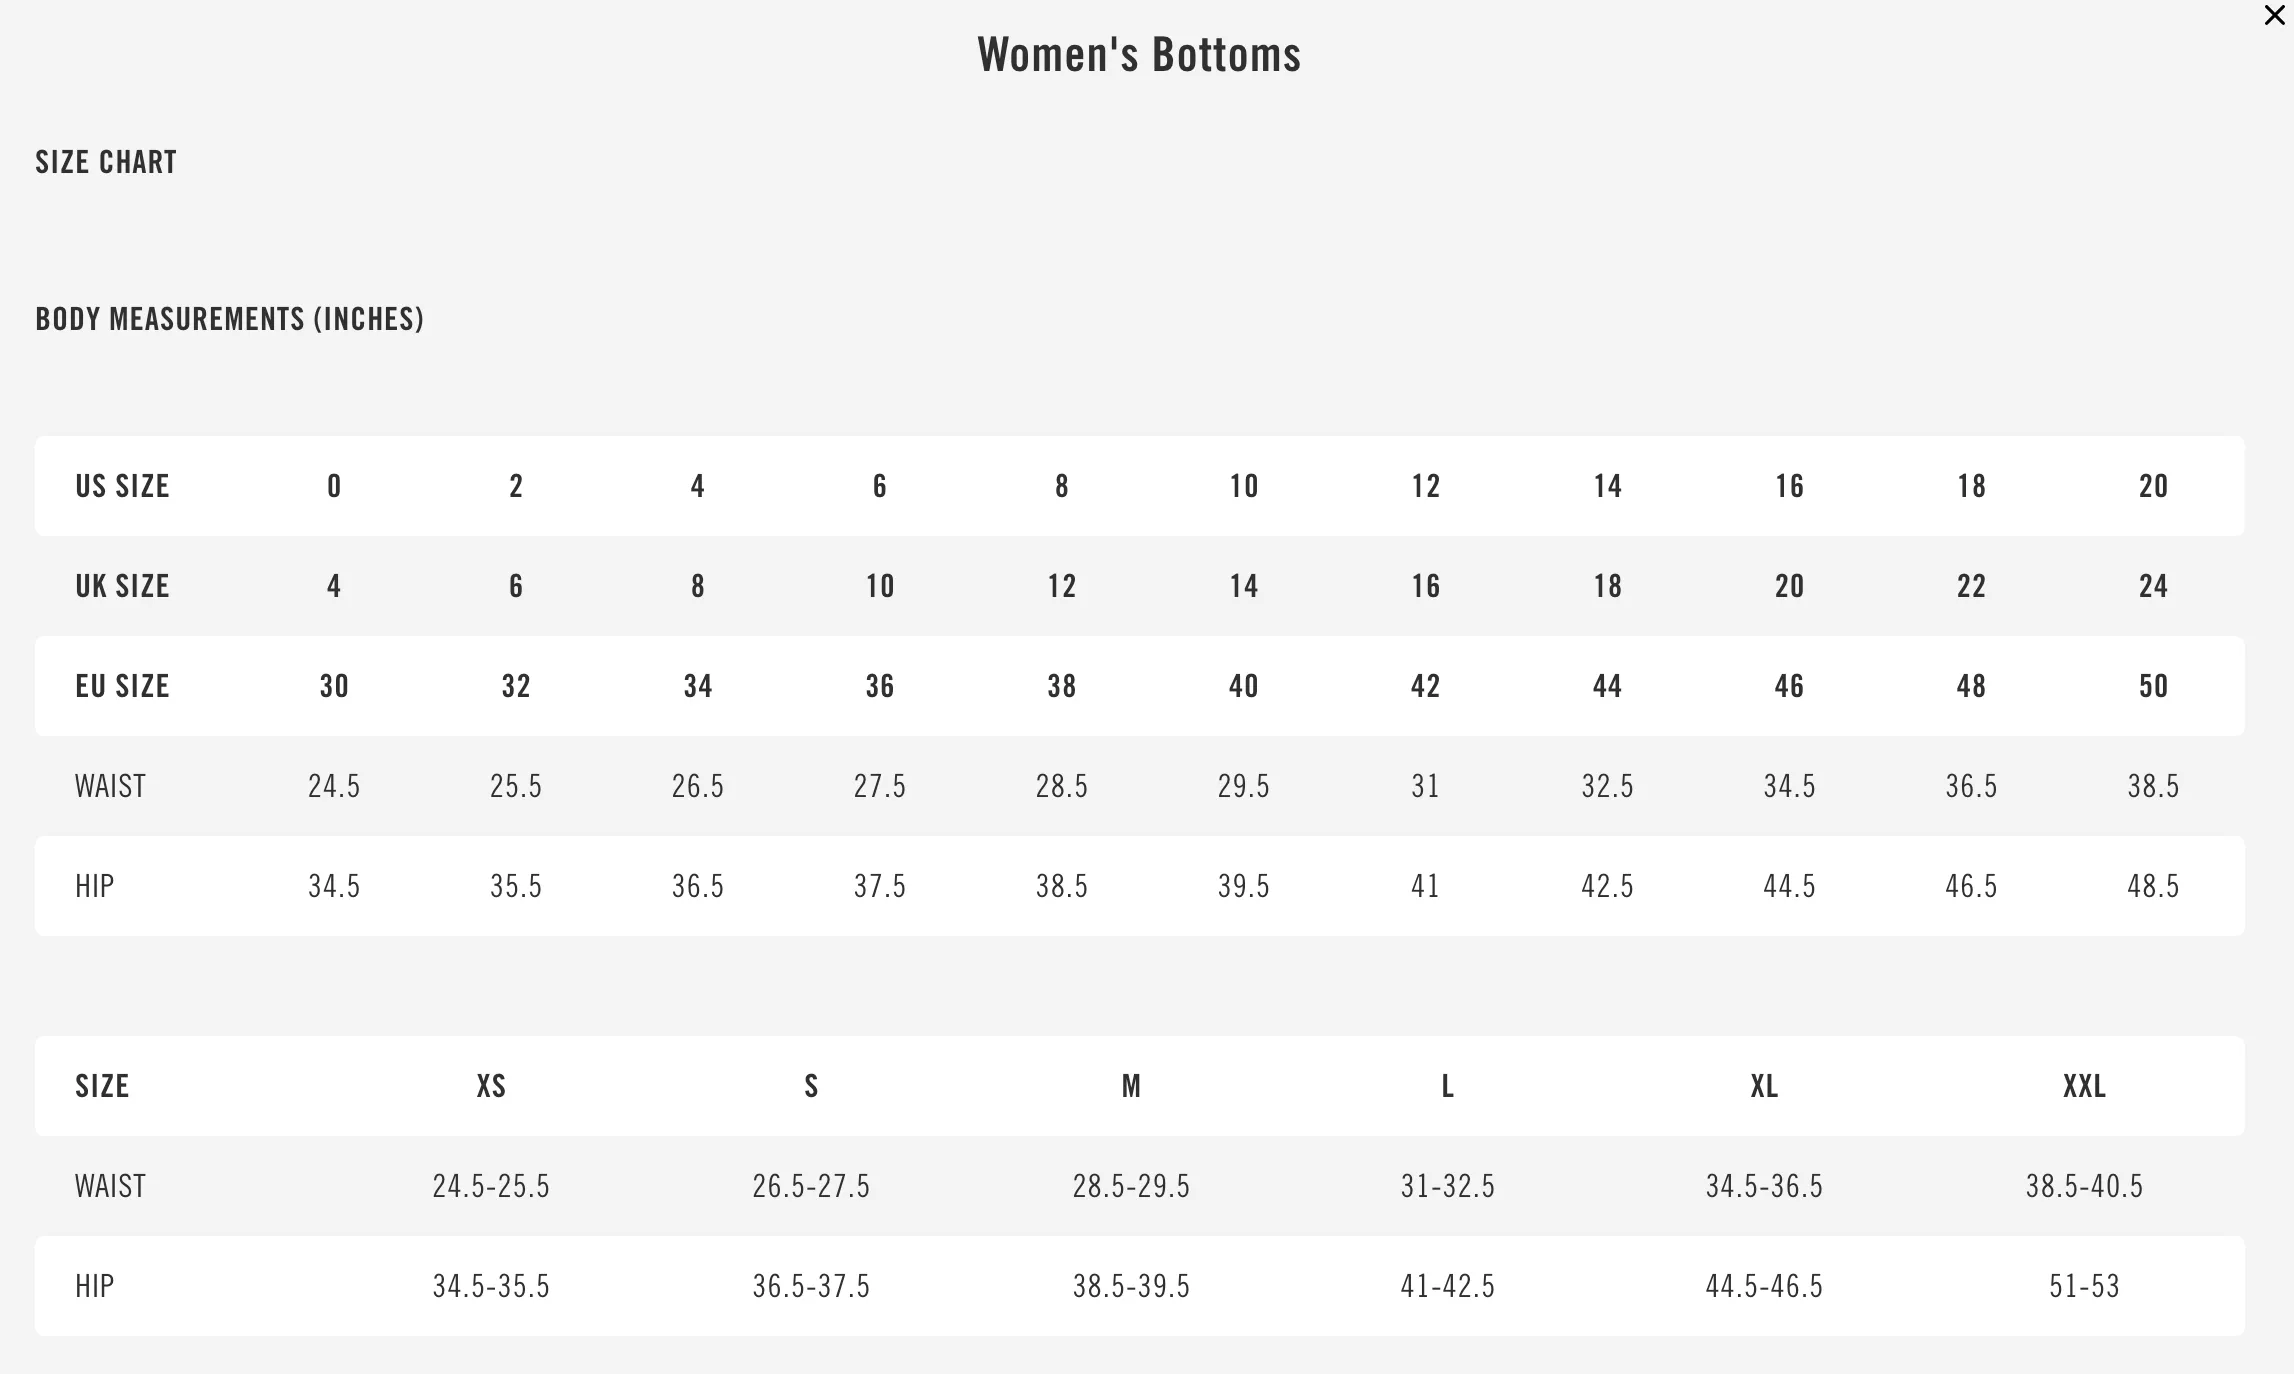Select the US SIZE row label
The image size is (2294, 1374).
click(x=122, y=486)
